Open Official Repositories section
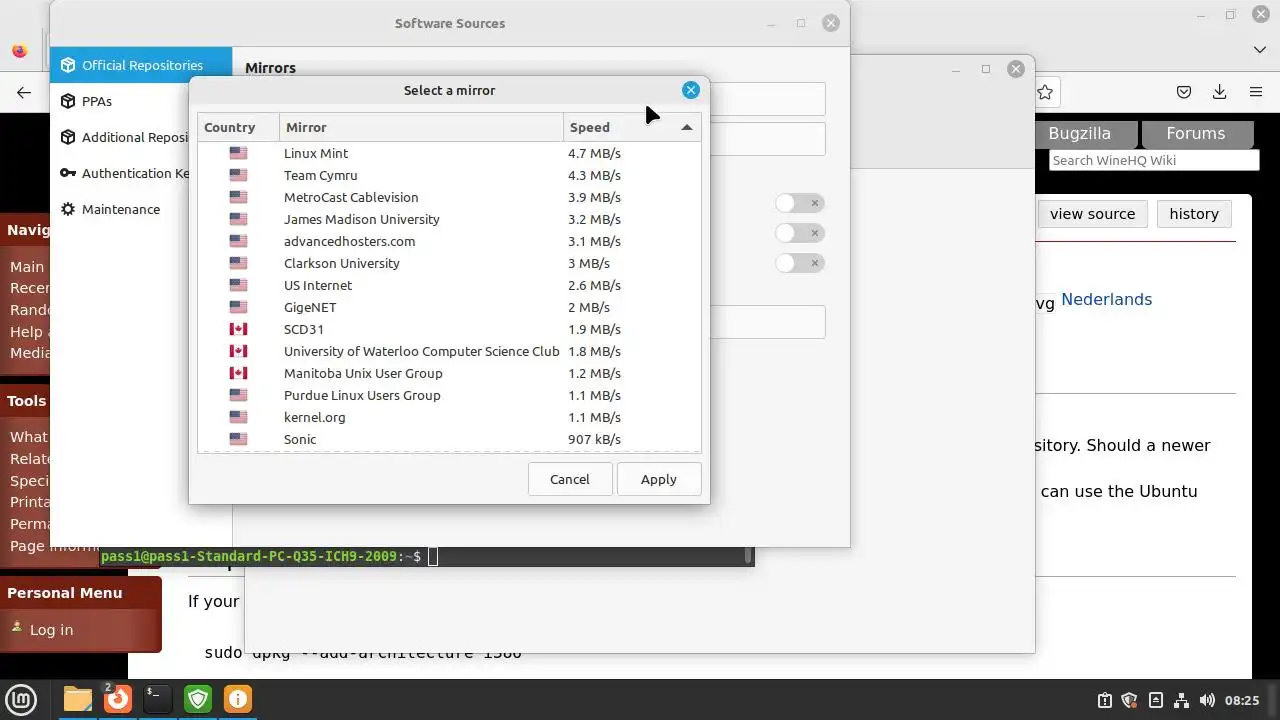The image size is (1280, 720). (141, 65)
